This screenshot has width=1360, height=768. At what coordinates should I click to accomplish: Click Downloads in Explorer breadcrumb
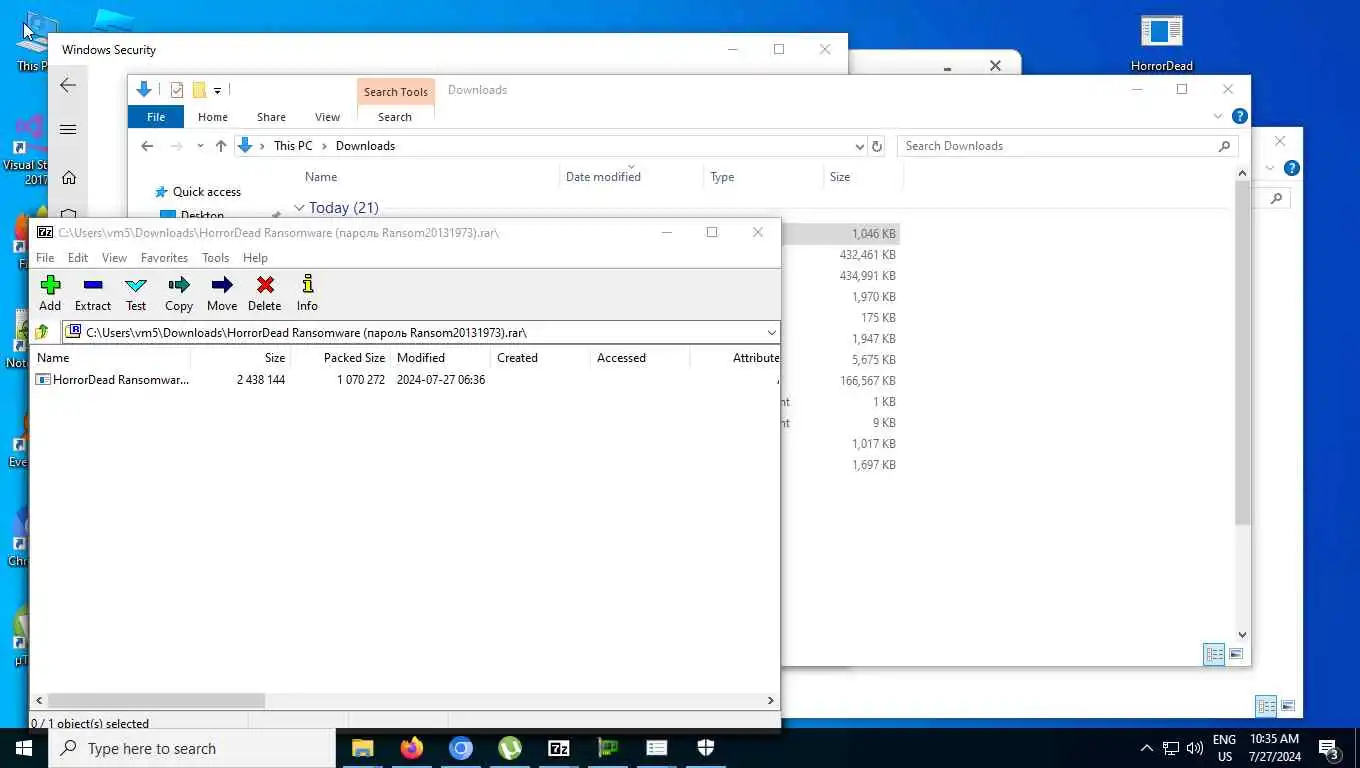365,146
